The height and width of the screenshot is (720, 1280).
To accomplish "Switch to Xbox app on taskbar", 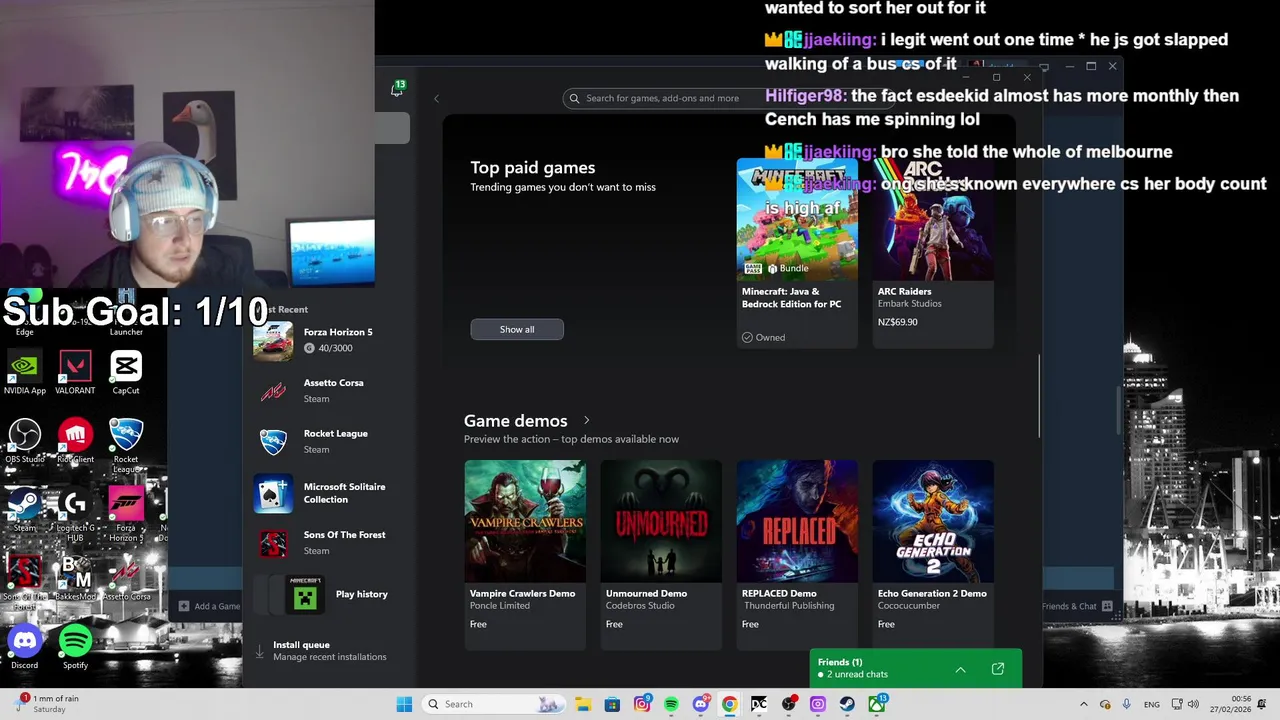I will click(x=877, y=704).
